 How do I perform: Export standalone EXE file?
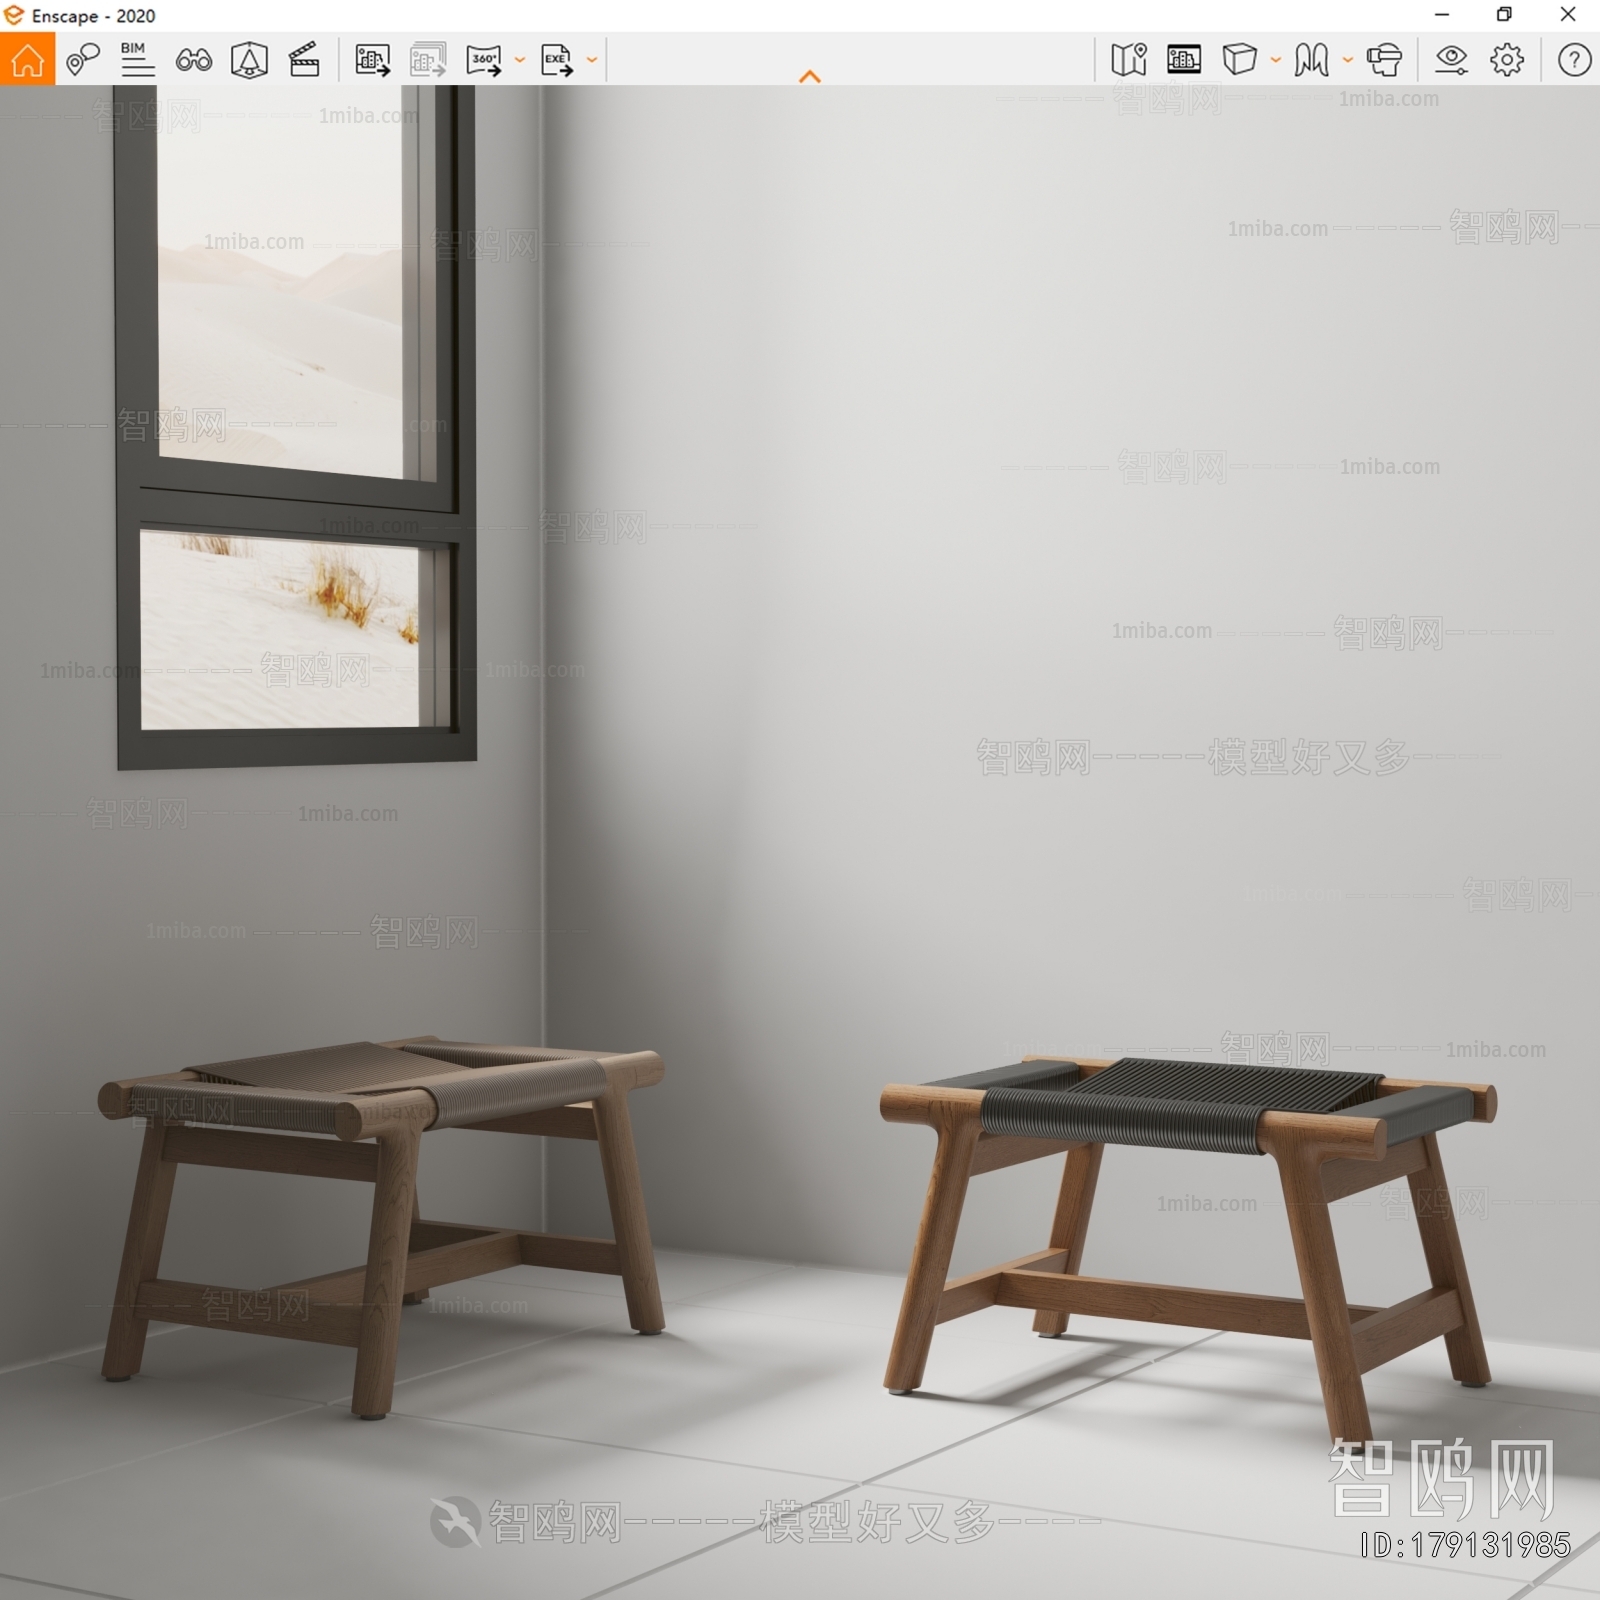557,60
